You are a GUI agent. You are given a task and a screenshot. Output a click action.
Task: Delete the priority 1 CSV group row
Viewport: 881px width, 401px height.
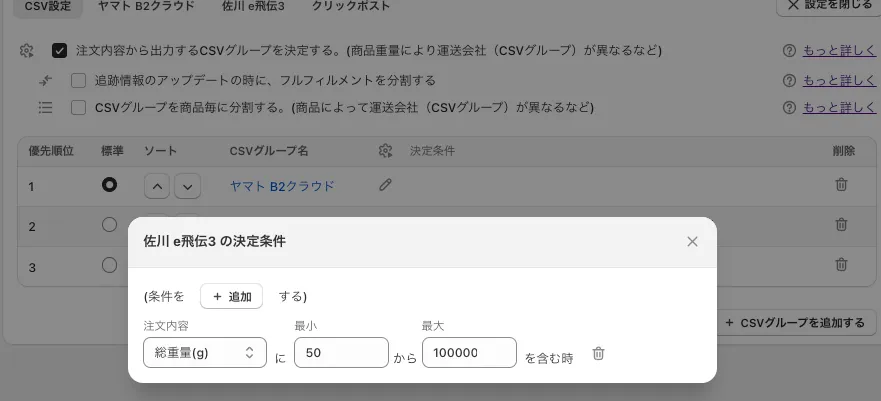click(841, 185)
